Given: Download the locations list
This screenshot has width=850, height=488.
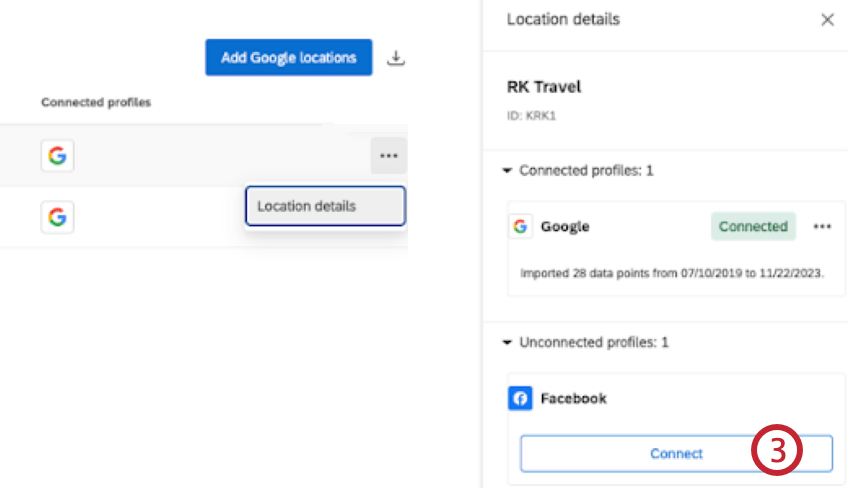Looking at the screenshot, I should pos(396,58).
